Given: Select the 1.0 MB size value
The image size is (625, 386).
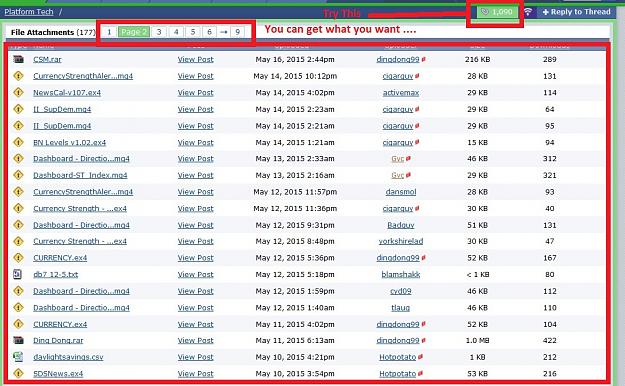Looking at the screenshot, I should [x=478, y=341].
